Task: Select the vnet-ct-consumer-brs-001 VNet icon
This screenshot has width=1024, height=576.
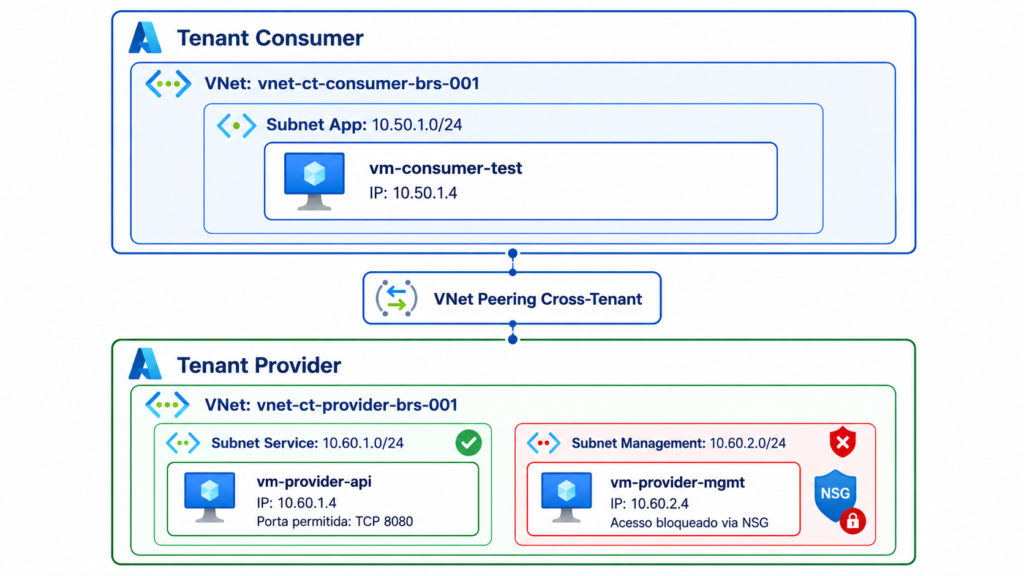Action: (168, 84)
